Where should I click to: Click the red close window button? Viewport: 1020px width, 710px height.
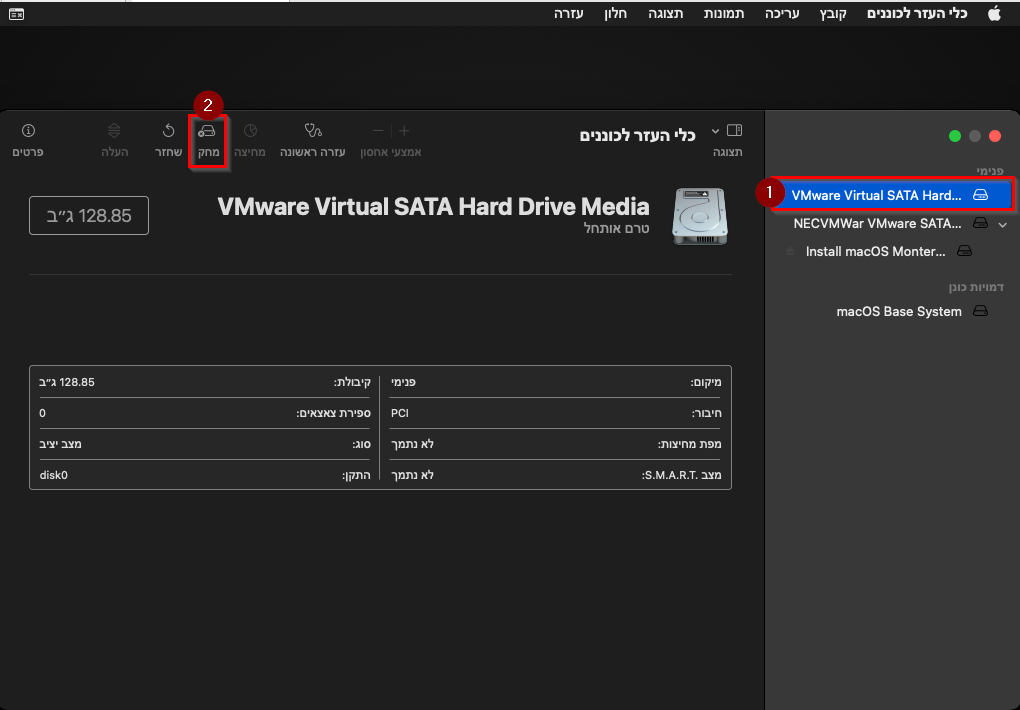pyautogui.click(x=995, y=136)
